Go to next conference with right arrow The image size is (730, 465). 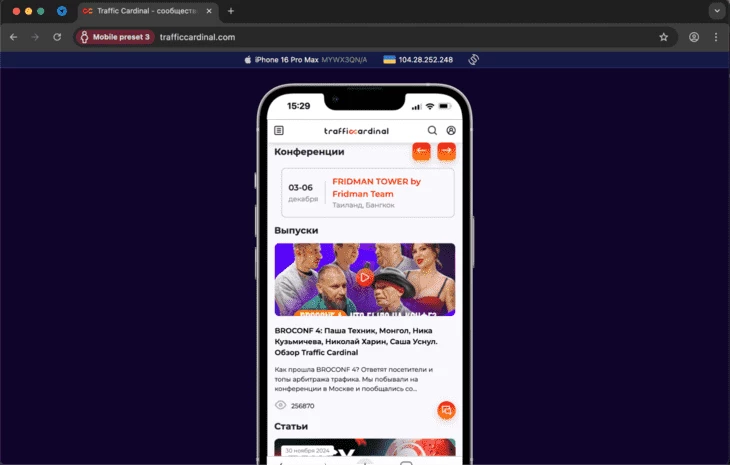point(446,151)
